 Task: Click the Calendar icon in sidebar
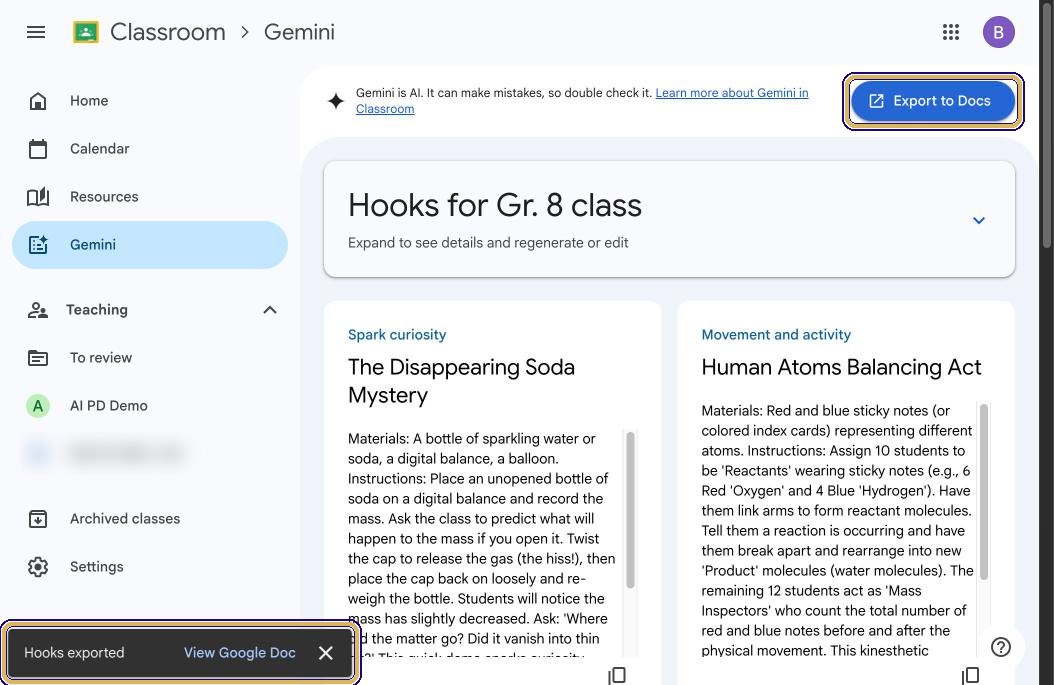38,149
